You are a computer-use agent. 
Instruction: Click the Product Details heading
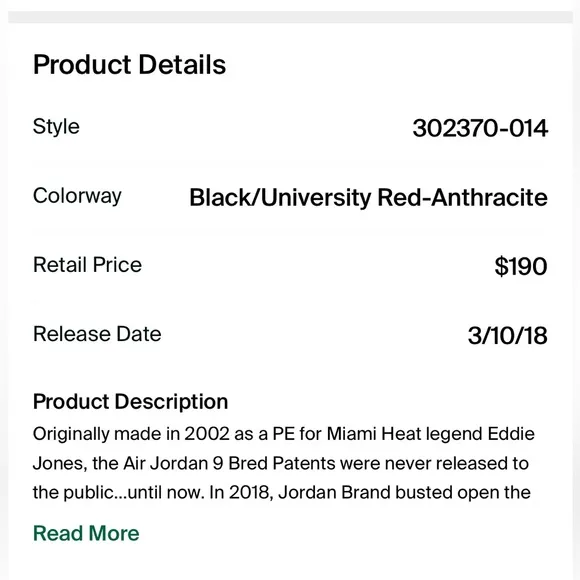tap(129, 64)
